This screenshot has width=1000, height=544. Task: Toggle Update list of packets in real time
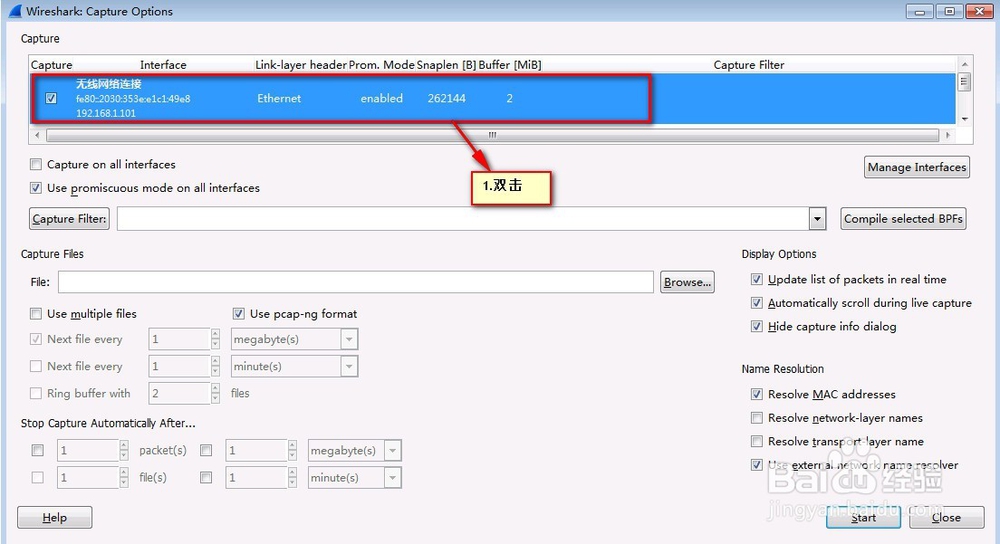756,279
